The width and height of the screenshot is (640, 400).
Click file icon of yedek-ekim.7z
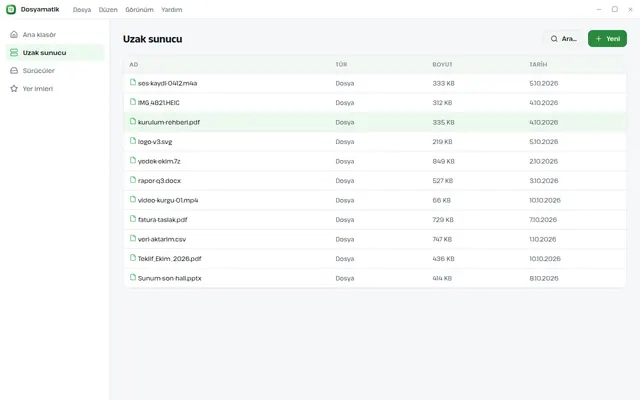coord(133,160)
